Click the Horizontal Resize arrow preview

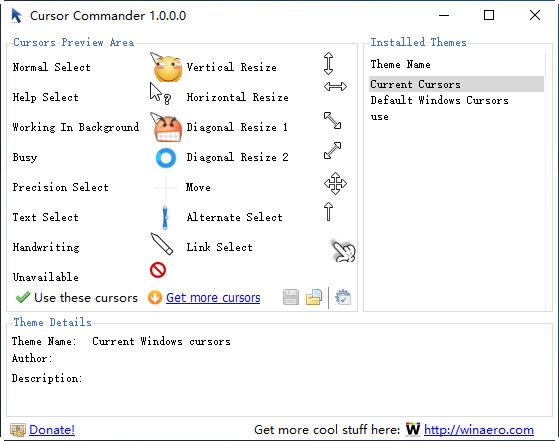(335, 86)
